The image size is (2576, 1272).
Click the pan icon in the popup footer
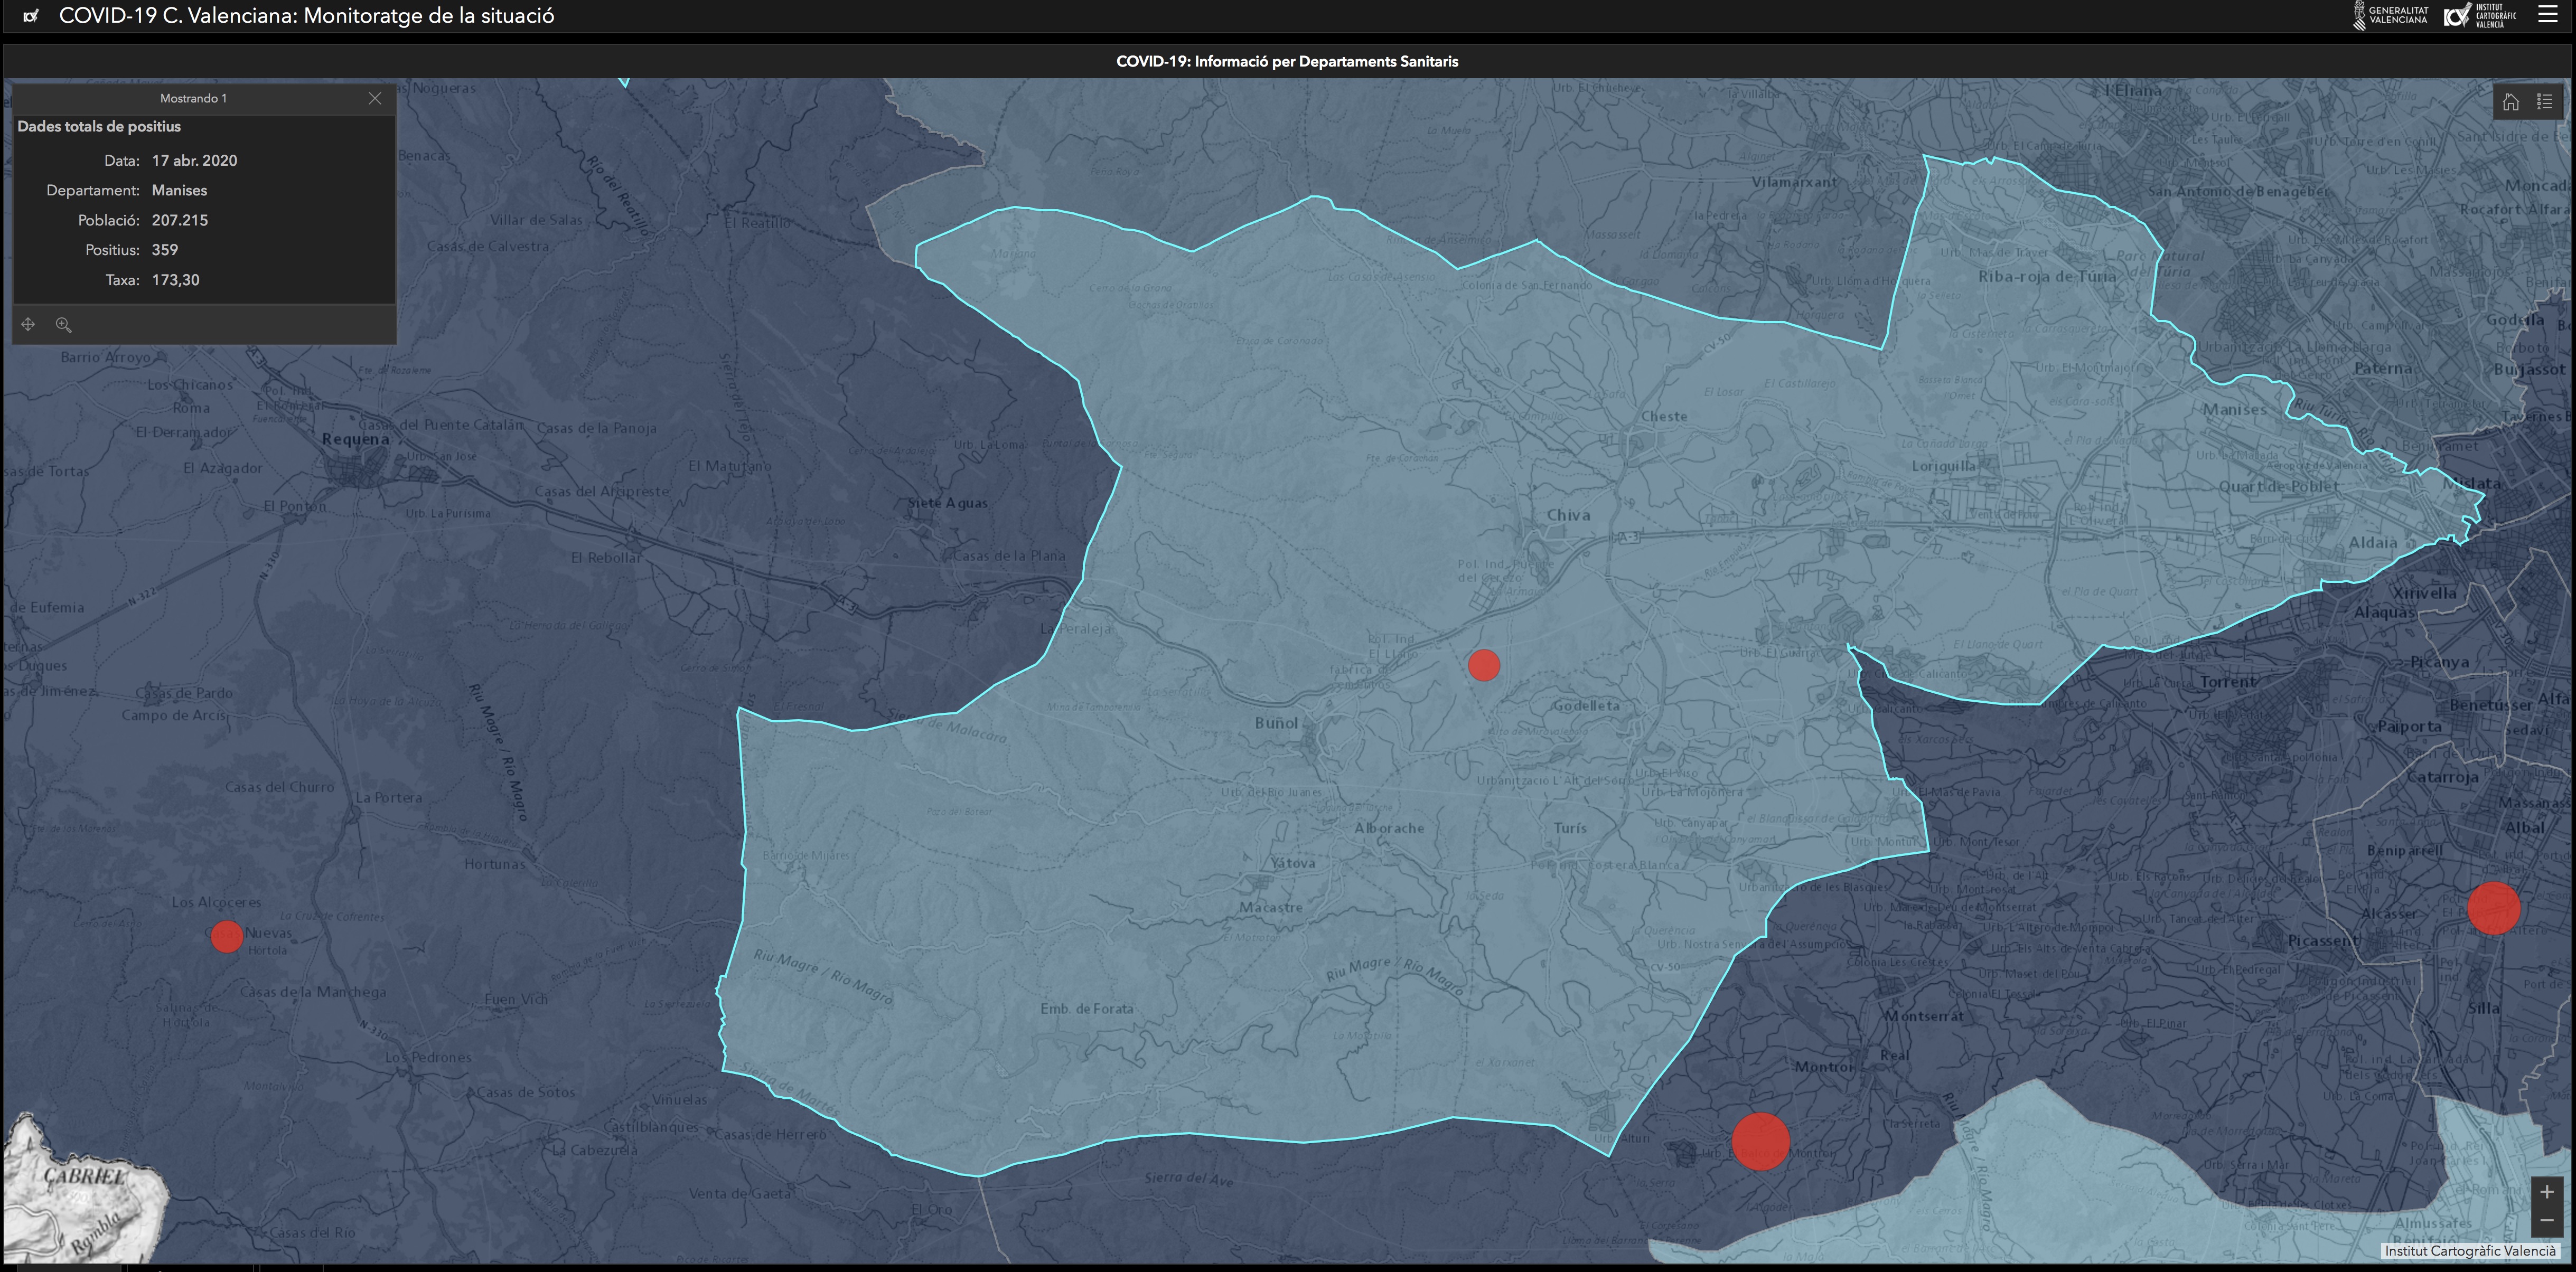click(x=28, y=324)
